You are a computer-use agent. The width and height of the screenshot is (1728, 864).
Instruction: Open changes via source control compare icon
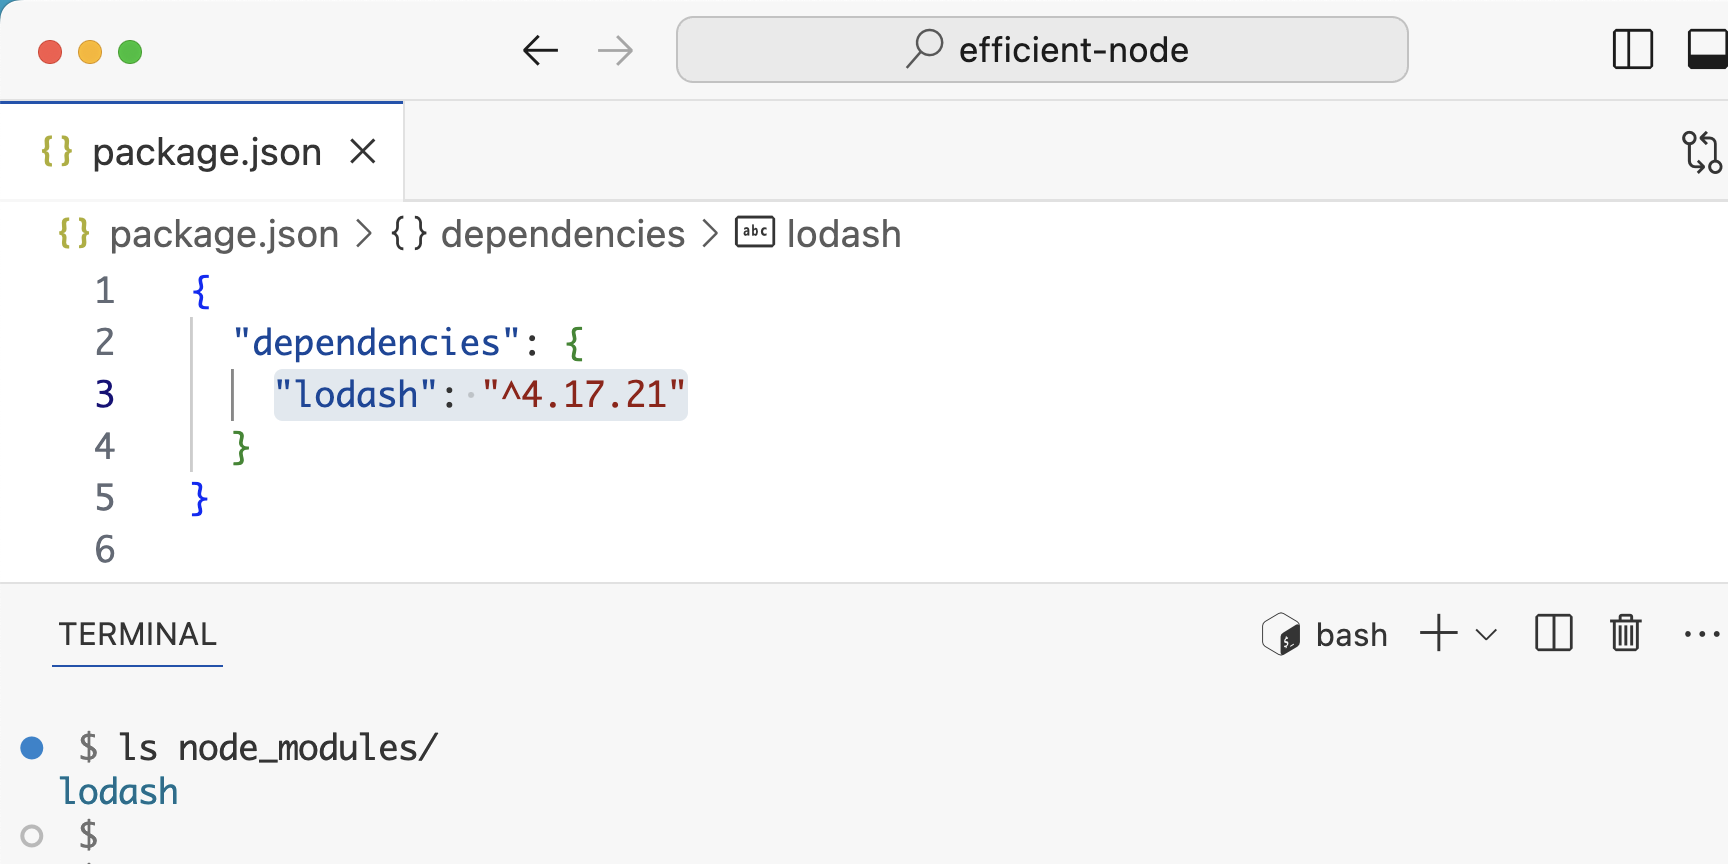coord(1701,152)
